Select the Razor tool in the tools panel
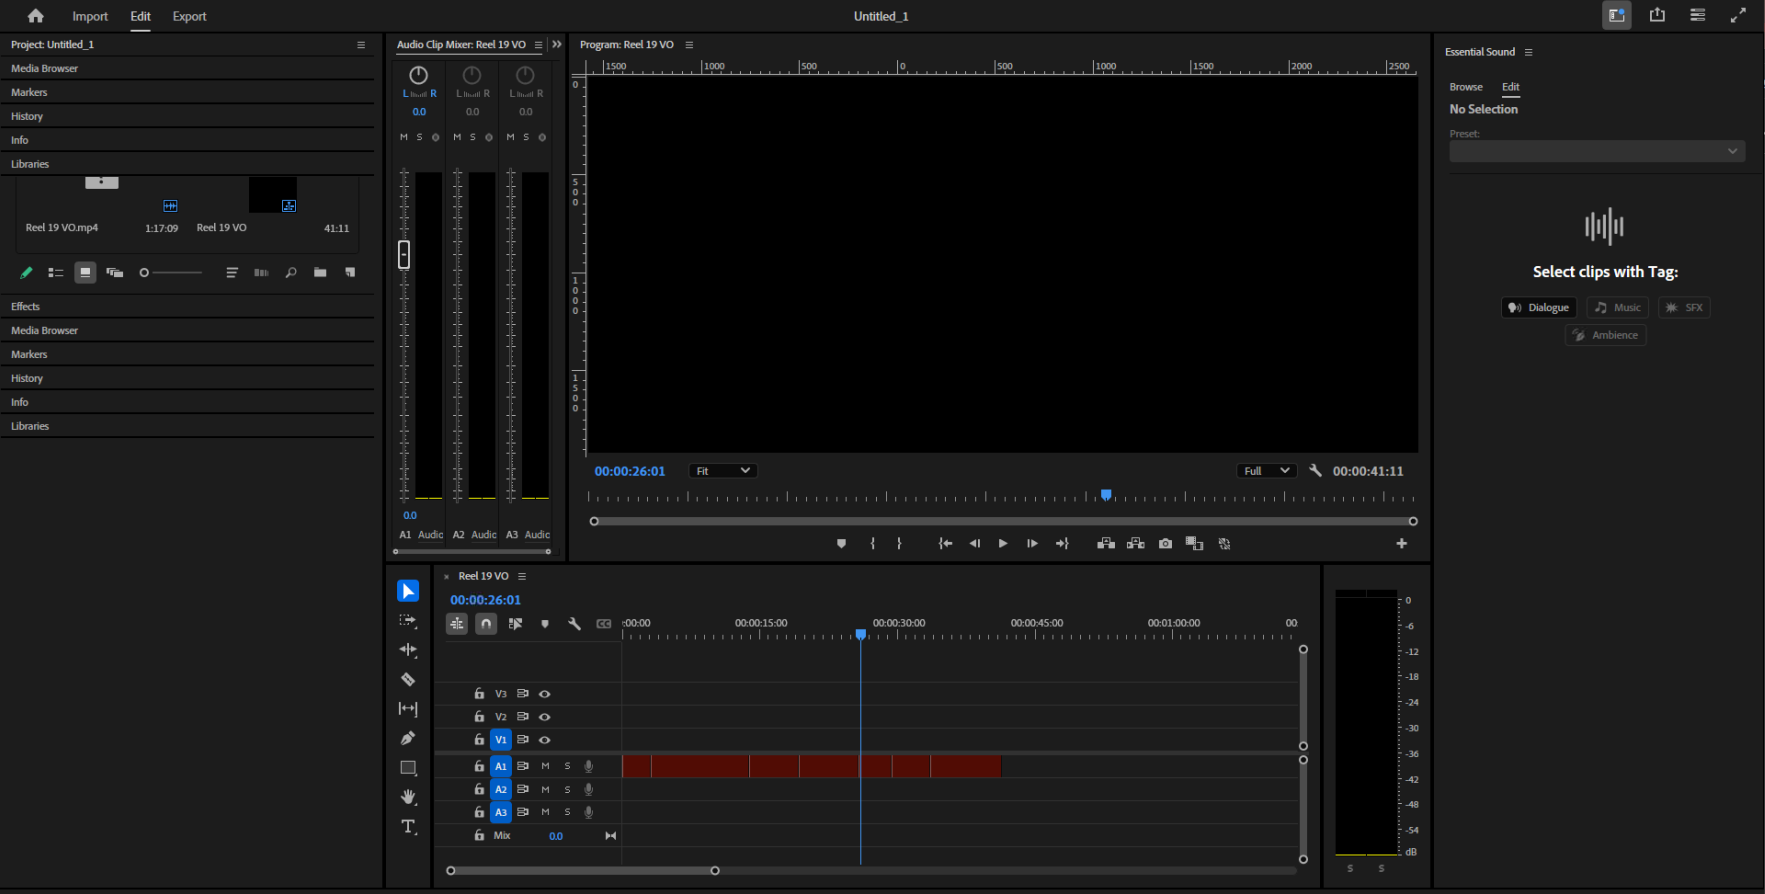 point(408,680)
